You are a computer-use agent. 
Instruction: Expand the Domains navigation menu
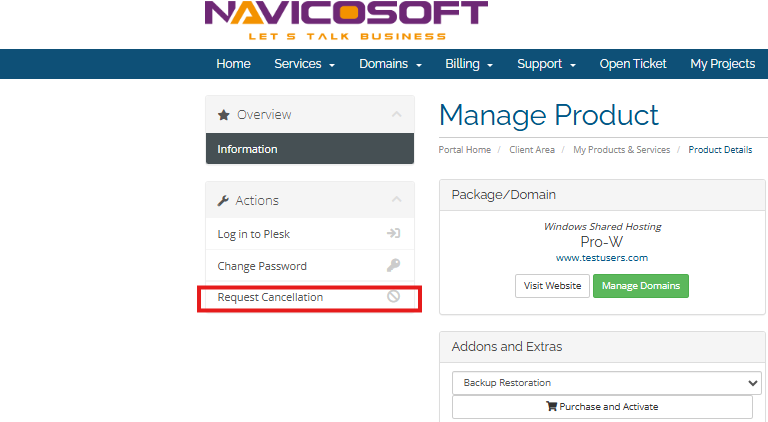[x=390, y=64]
